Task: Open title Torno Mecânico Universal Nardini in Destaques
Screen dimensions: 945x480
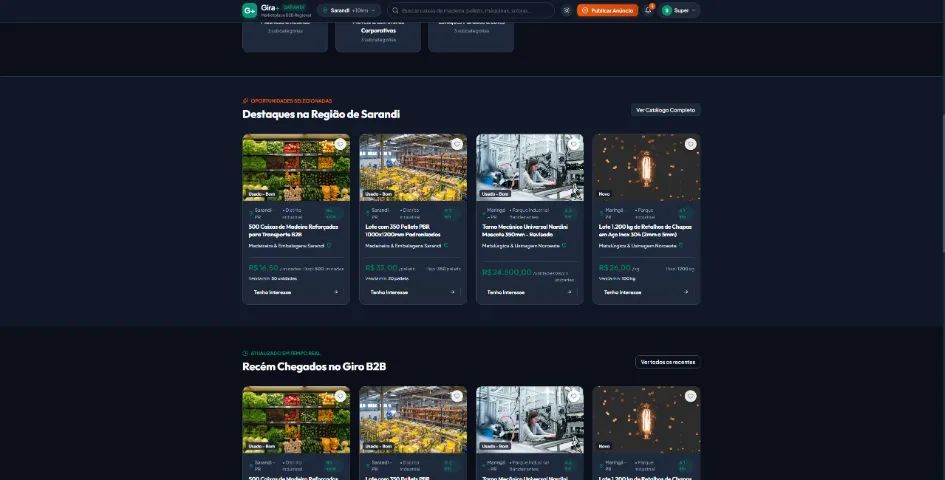Action: coord(524,230)
